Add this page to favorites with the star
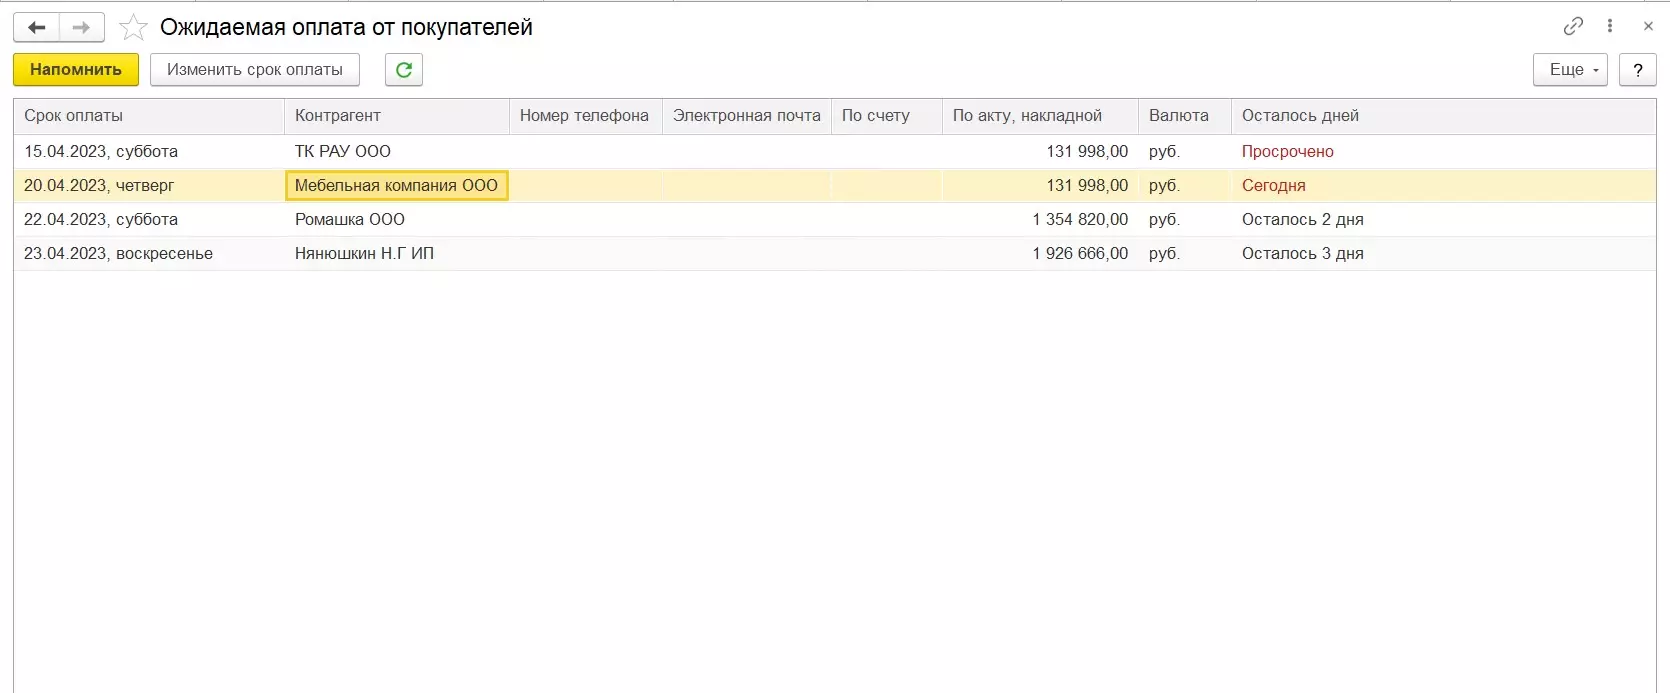This screenshot has width=1670, height=693. 133,28
